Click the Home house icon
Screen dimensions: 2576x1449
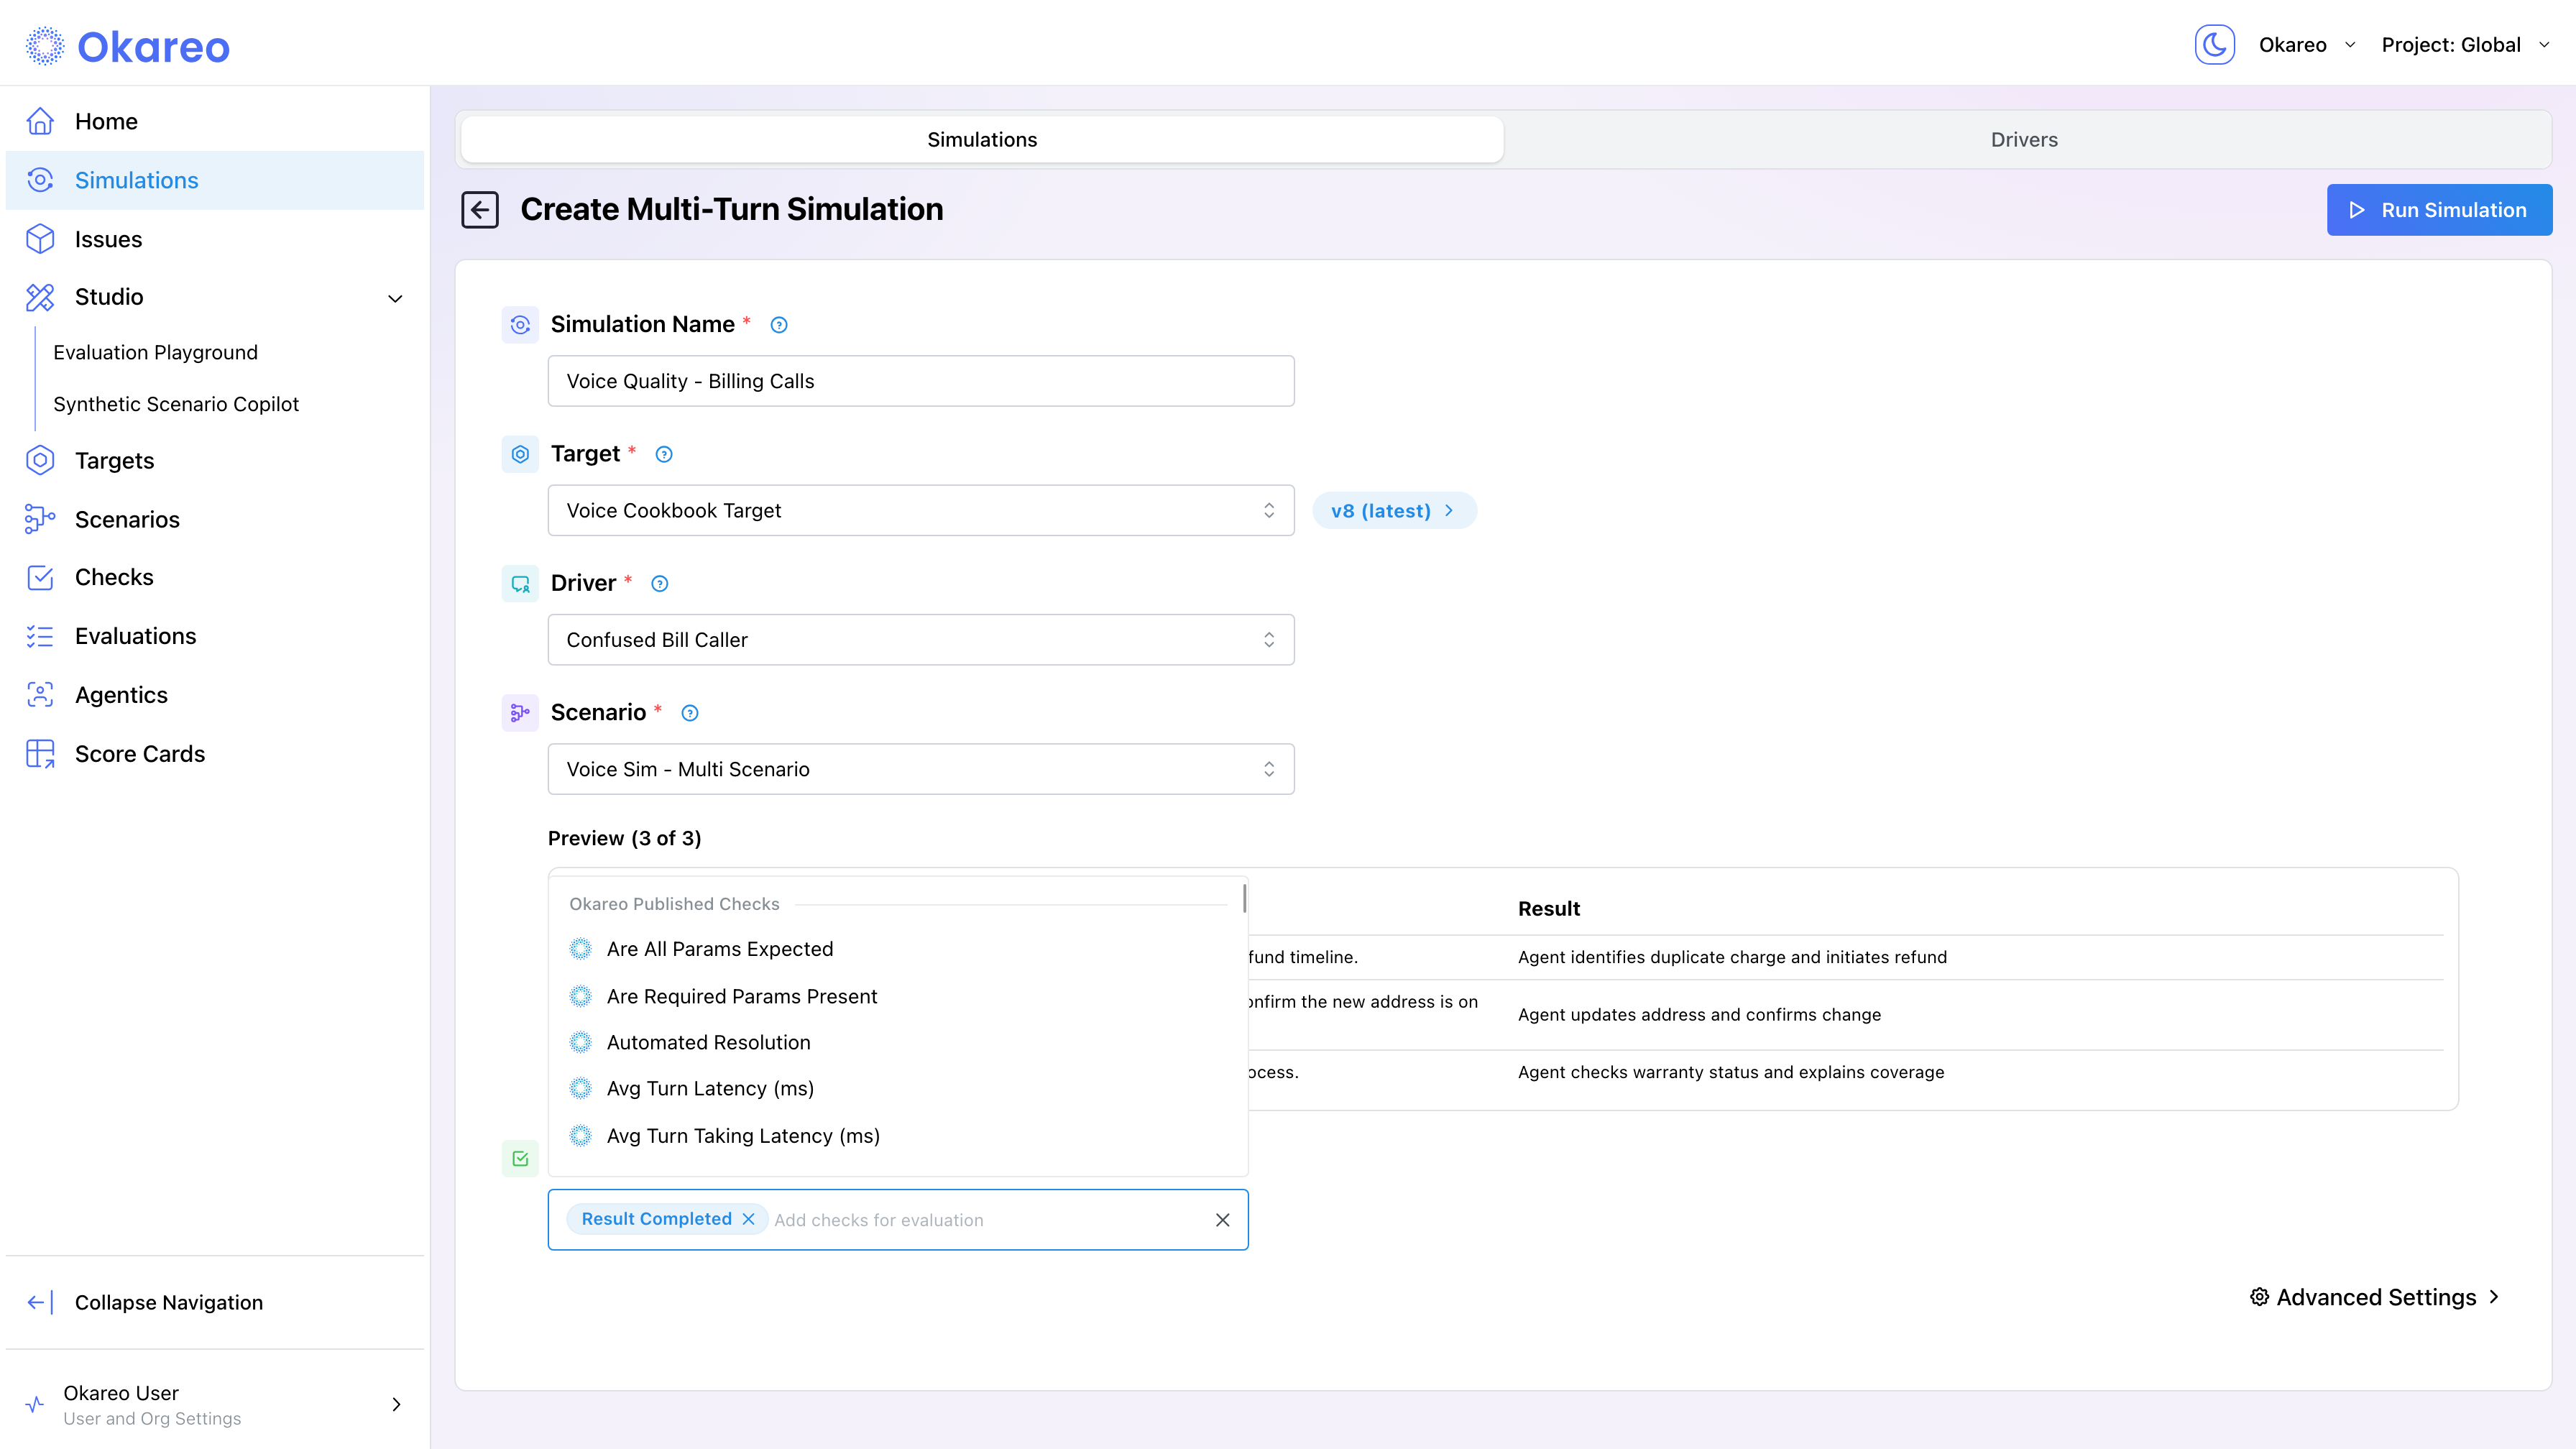40,121
